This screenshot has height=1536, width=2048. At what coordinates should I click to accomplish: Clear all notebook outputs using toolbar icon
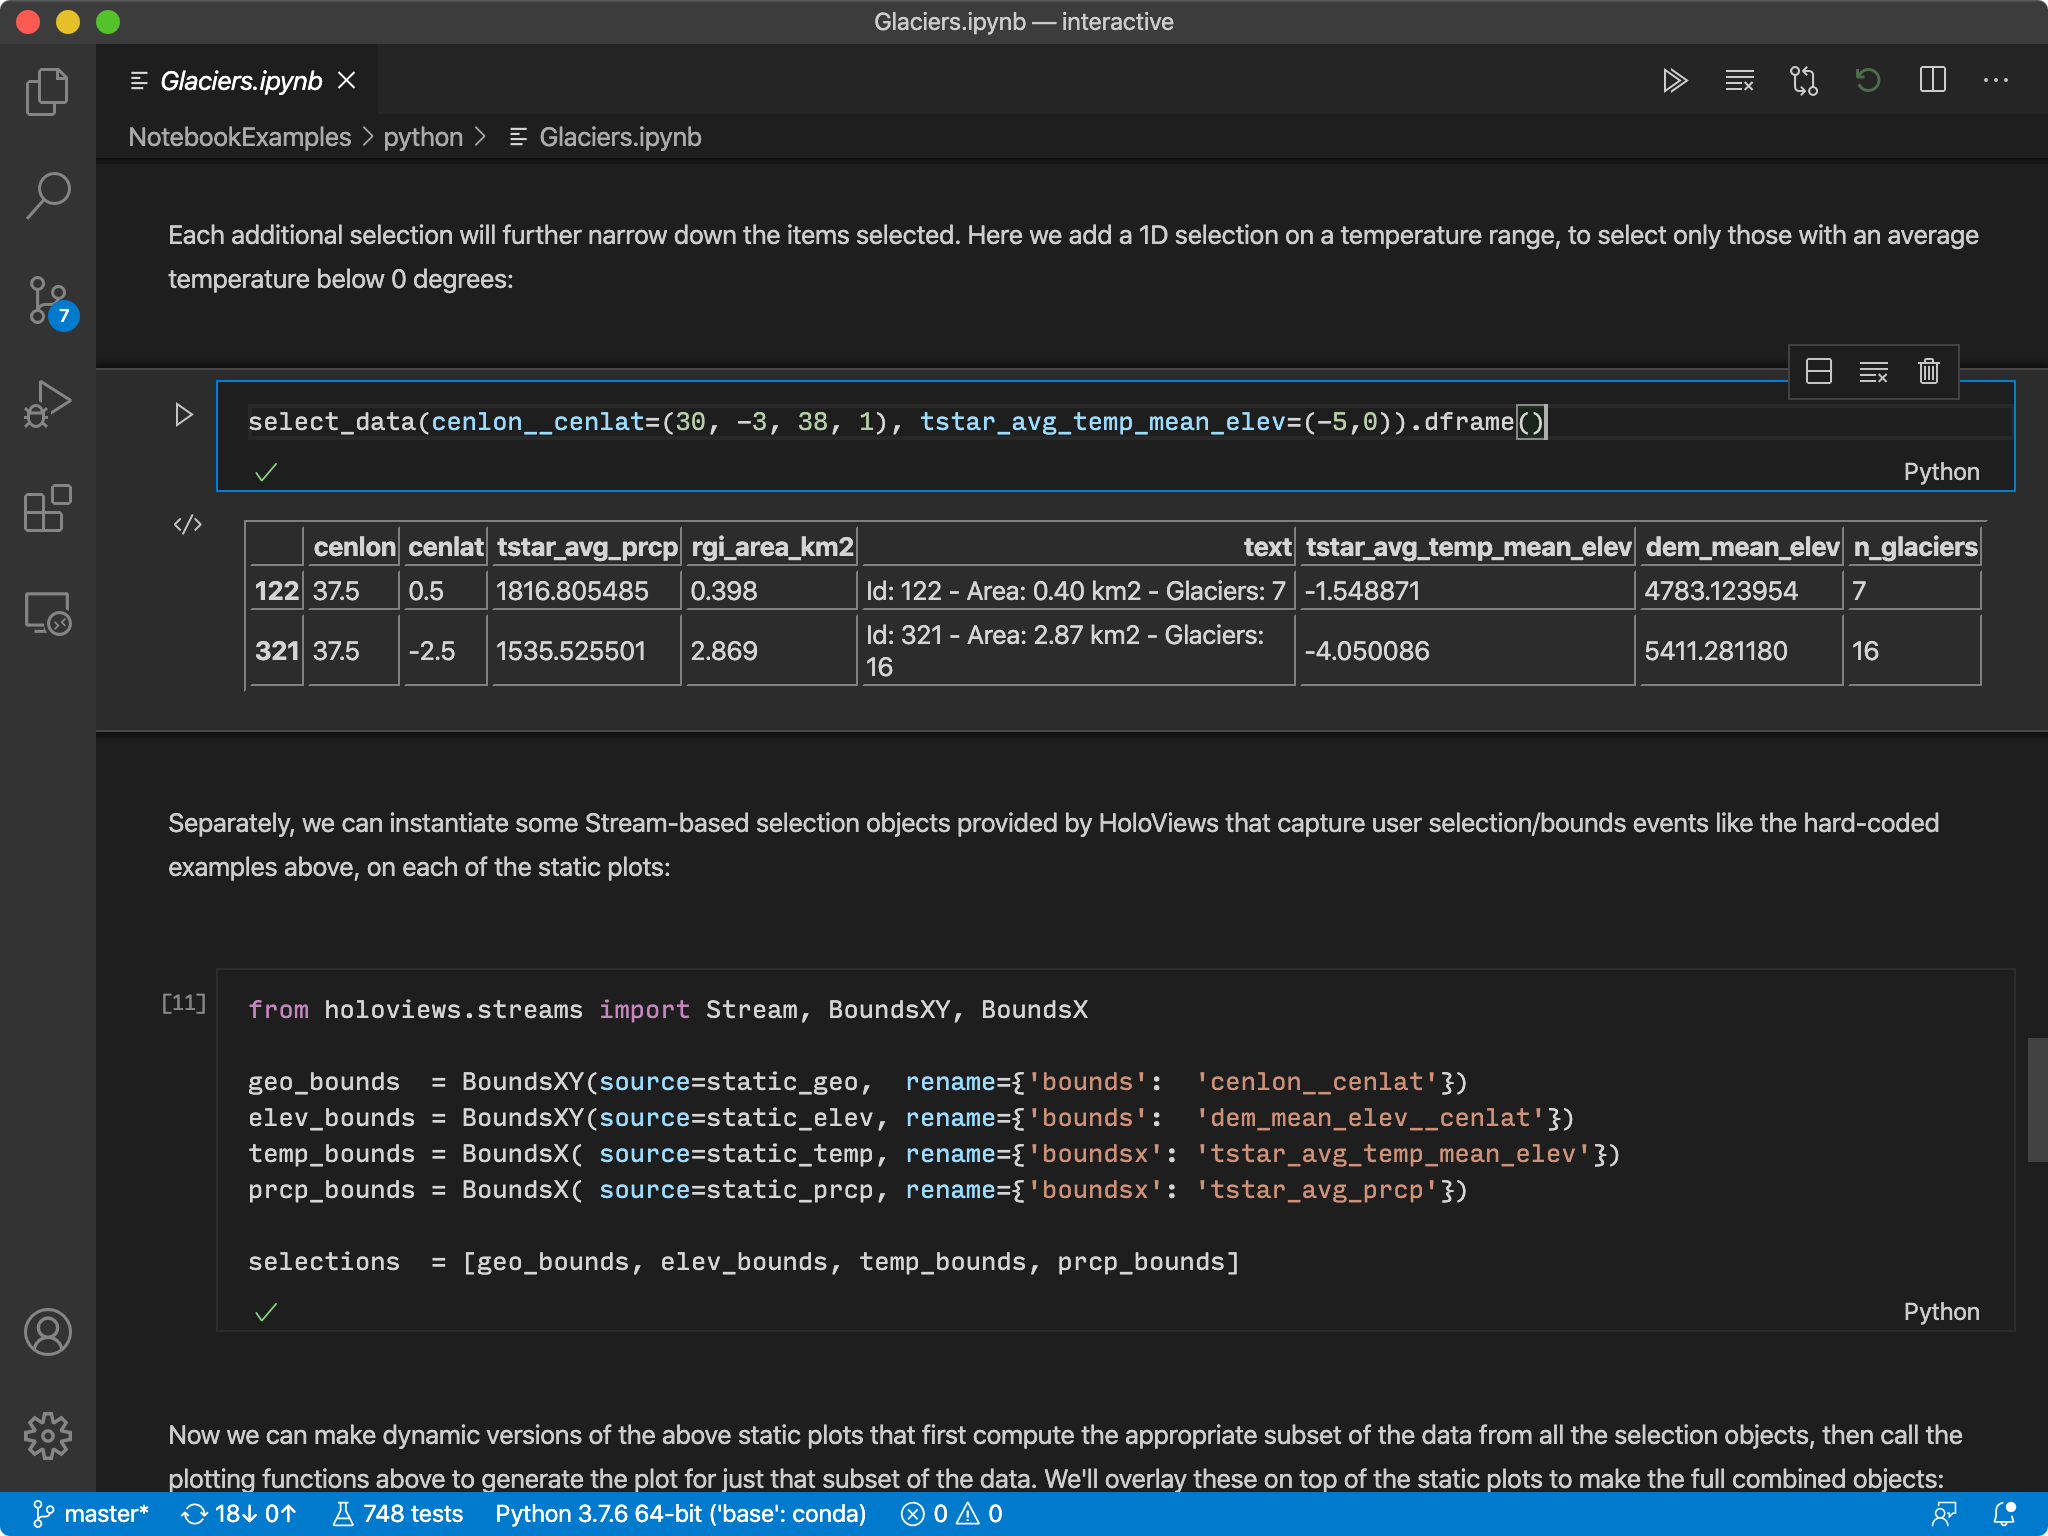click(1739, 81)
